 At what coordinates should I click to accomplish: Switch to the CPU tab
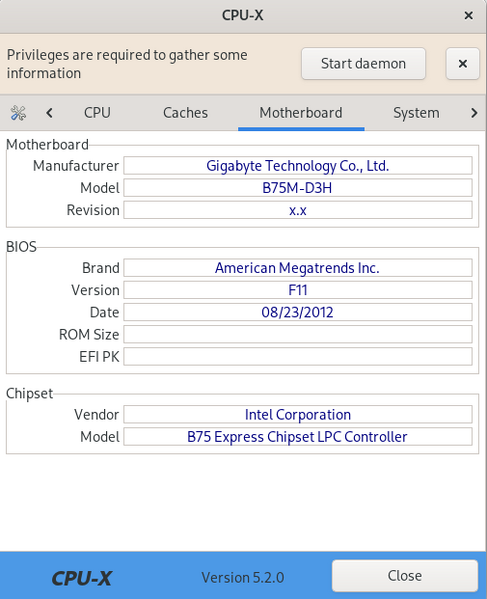(97, 113)
